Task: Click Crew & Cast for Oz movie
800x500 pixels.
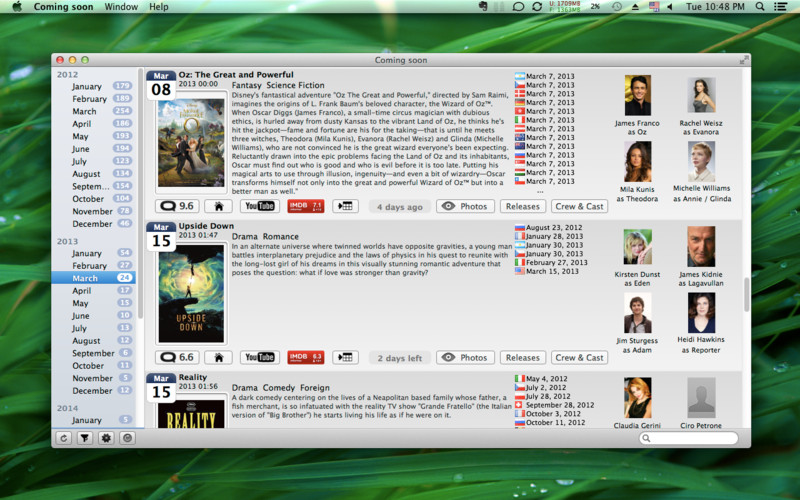Action: tap(579, 206)
